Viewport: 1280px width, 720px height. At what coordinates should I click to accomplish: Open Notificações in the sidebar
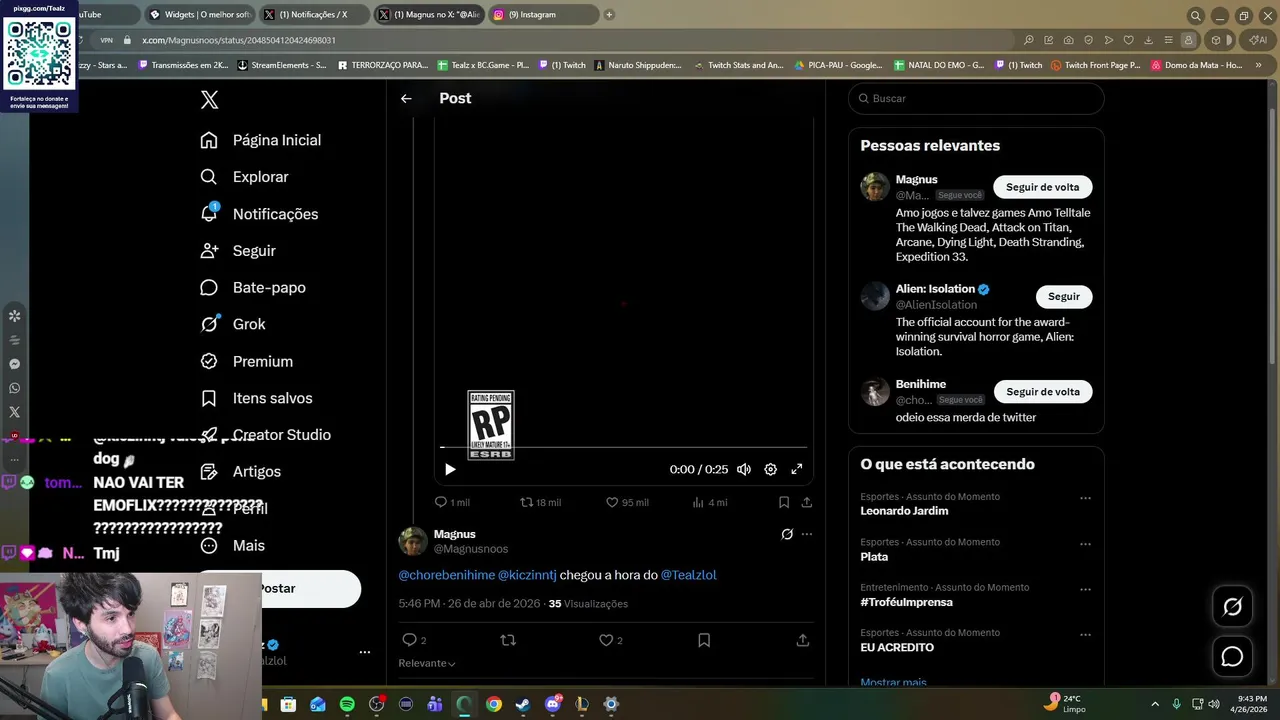coord(259,214)
